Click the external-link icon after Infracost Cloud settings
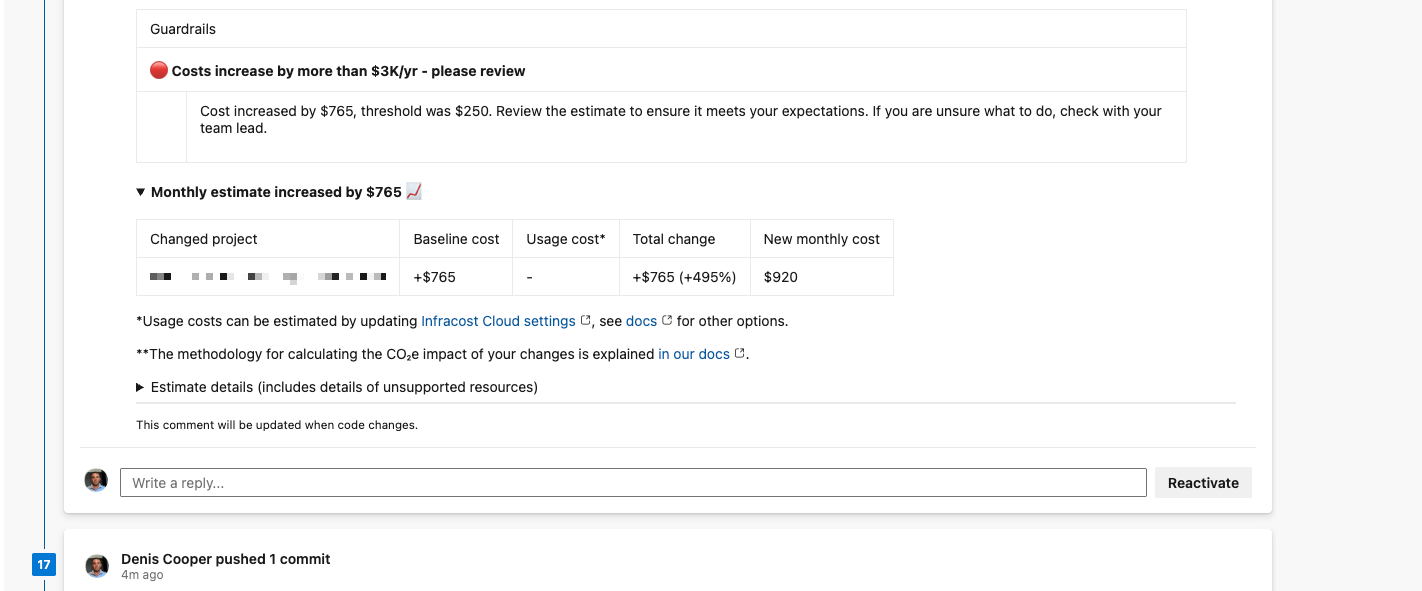The image size is (1422, 591). 586,321
